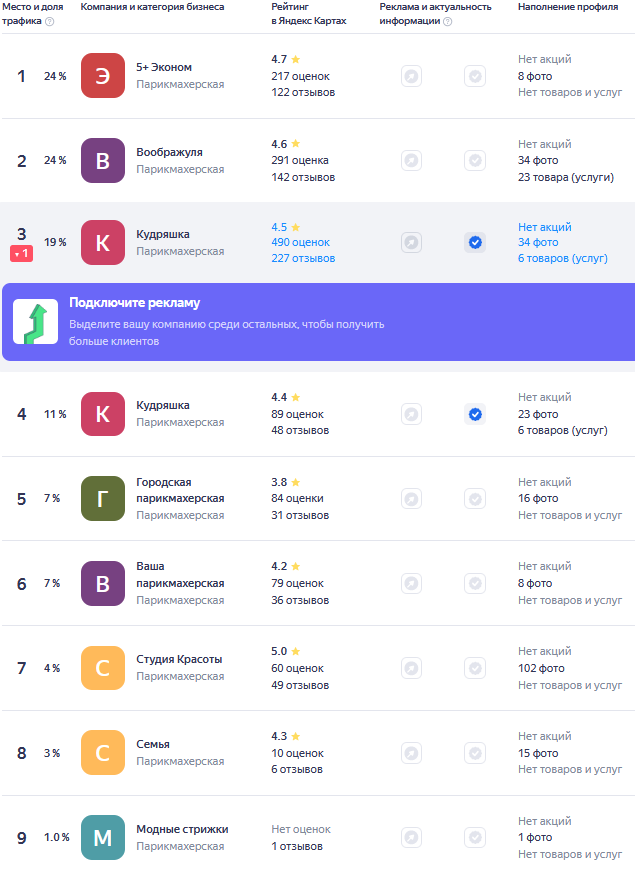Click the advertising icon in Ваша парикмахерская row
The height and width of the screenshot is (870, 635).
[411, 583]
